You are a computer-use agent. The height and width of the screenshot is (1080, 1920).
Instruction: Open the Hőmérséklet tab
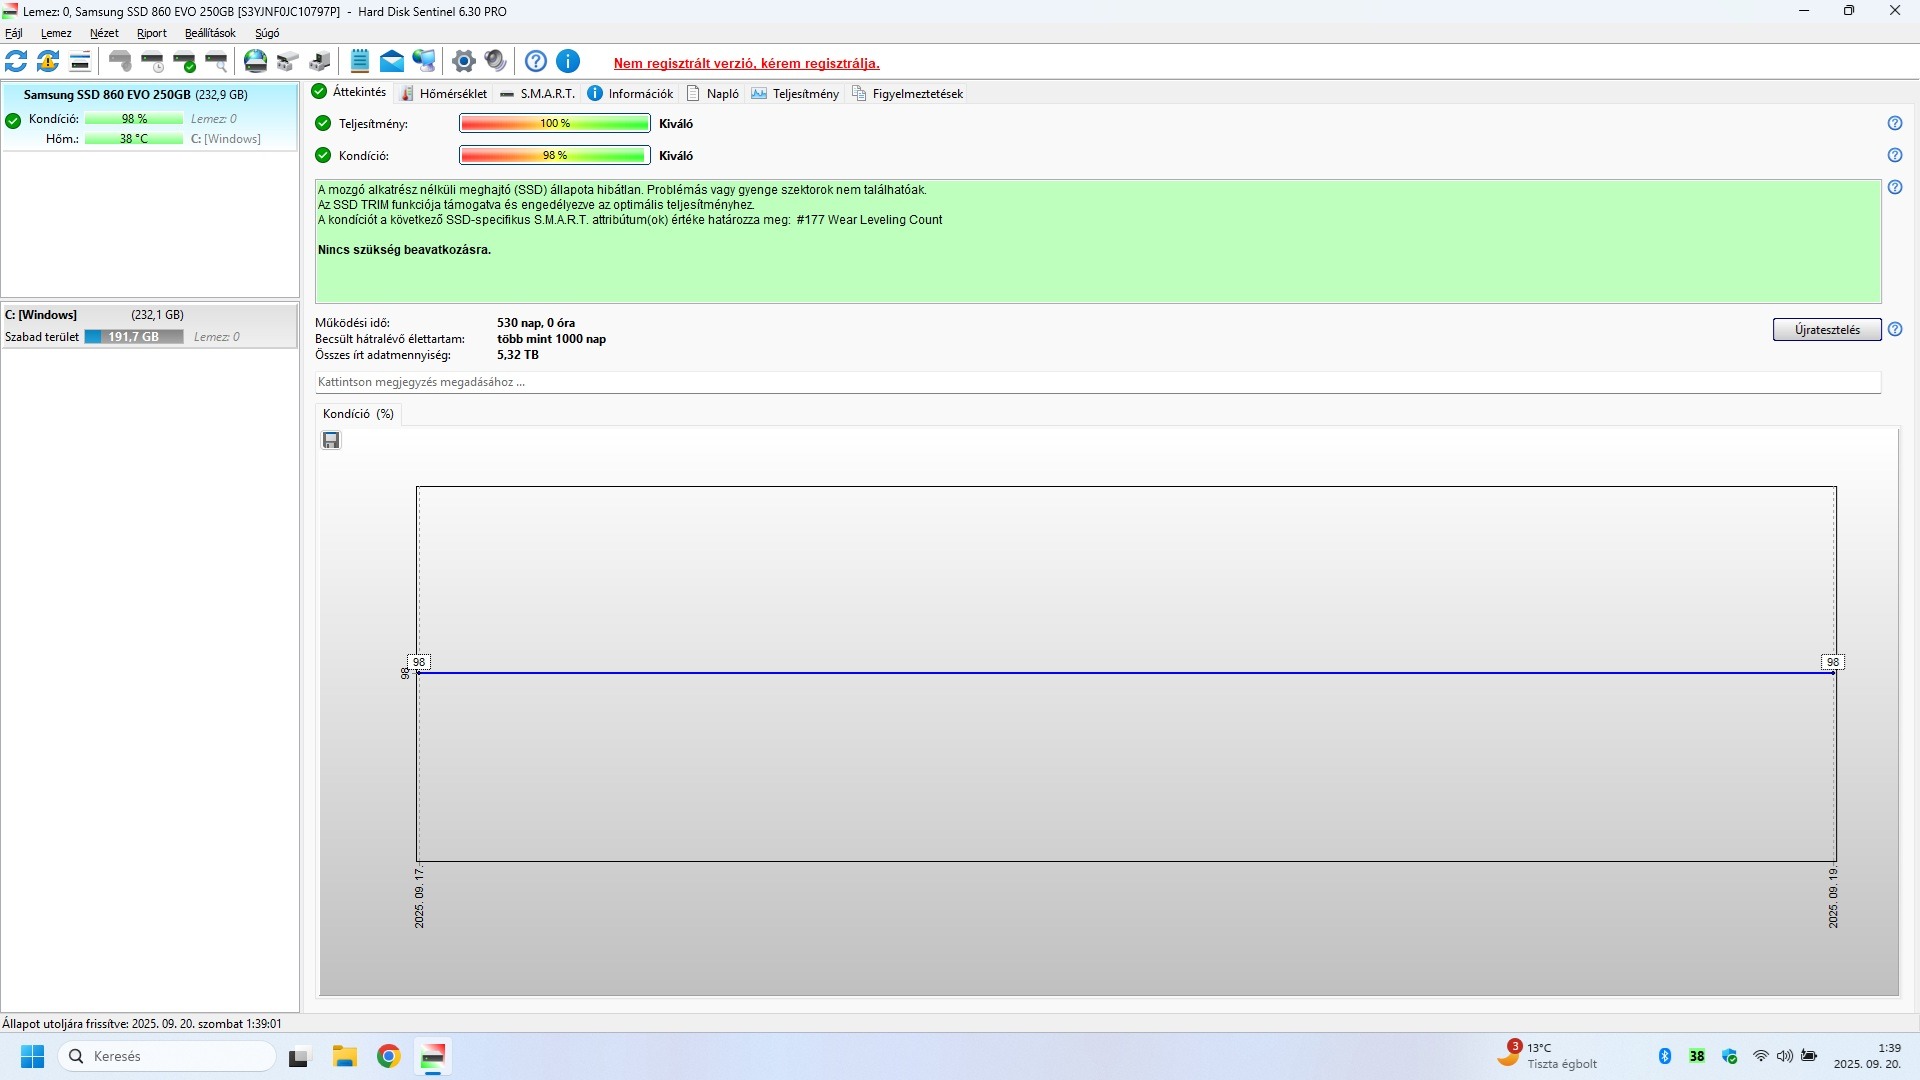pyautogui.click(x=444, y=94)
